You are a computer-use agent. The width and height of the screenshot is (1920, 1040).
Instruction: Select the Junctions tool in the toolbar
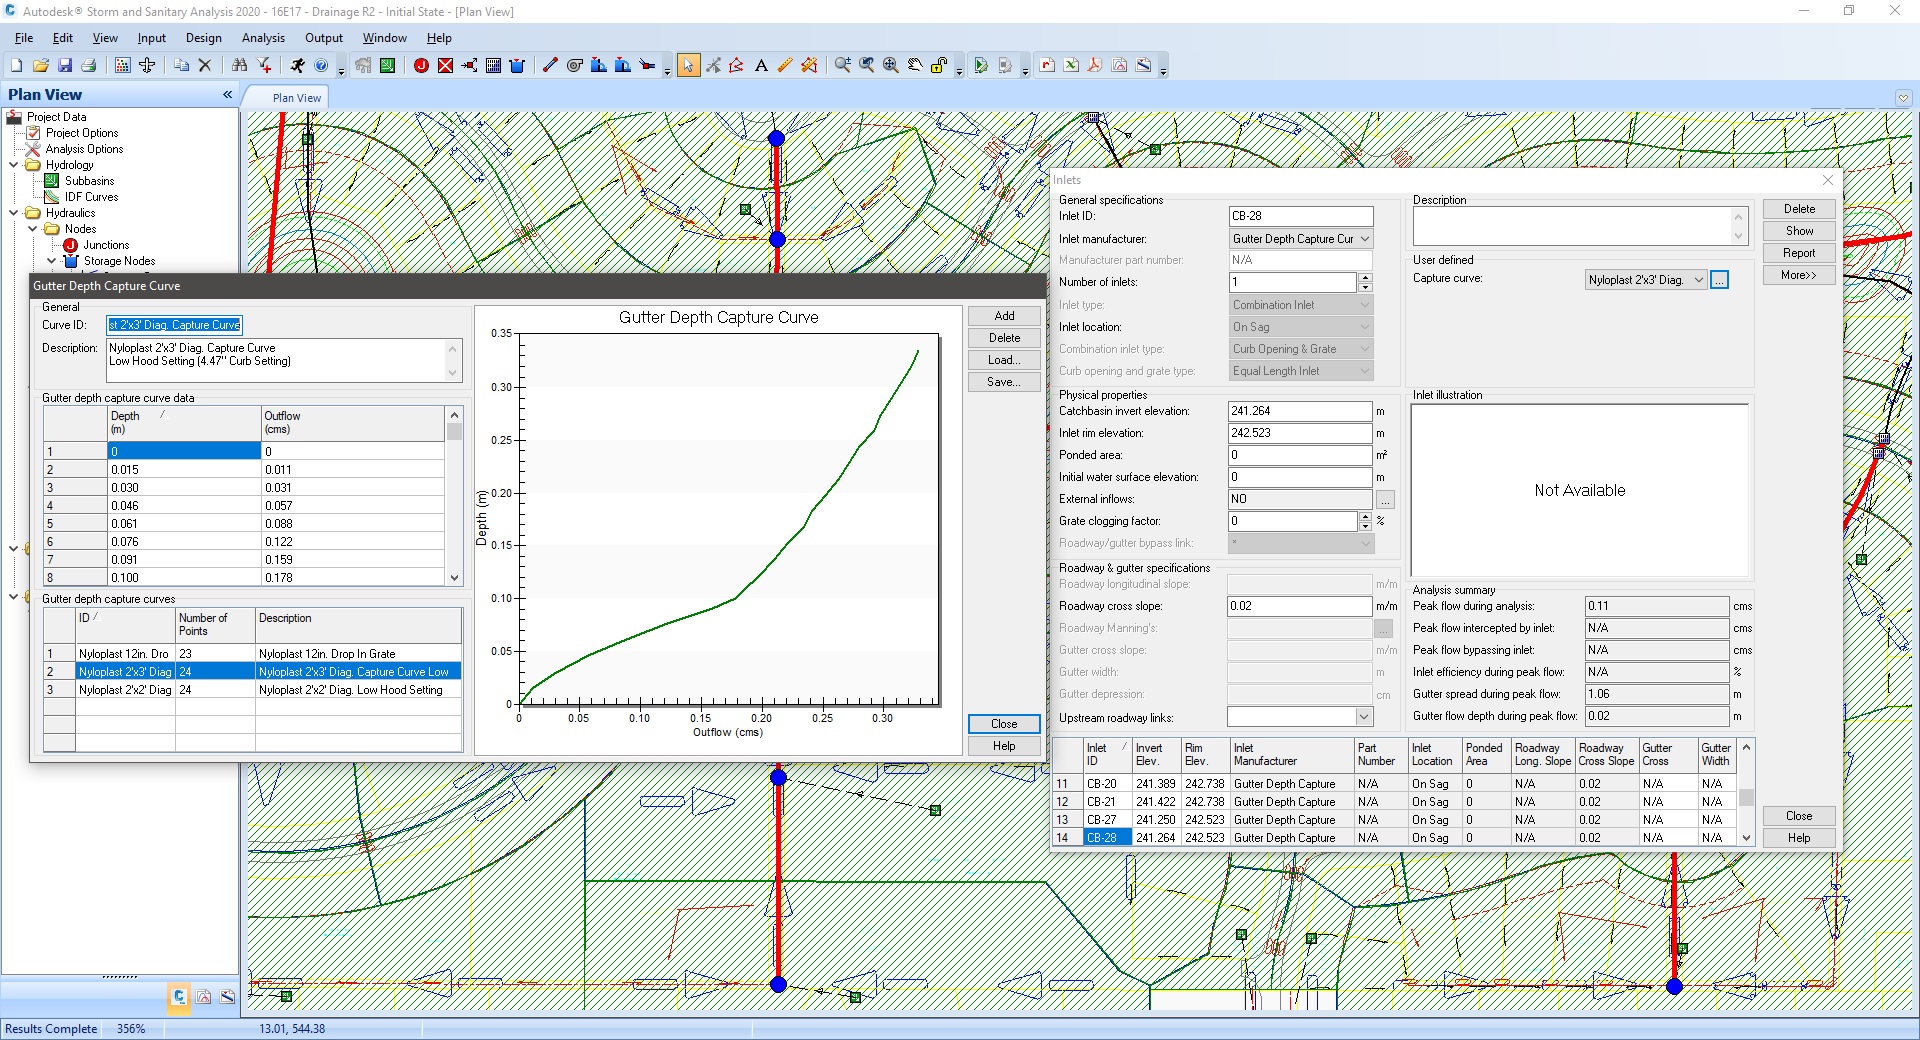click(421, 65)
